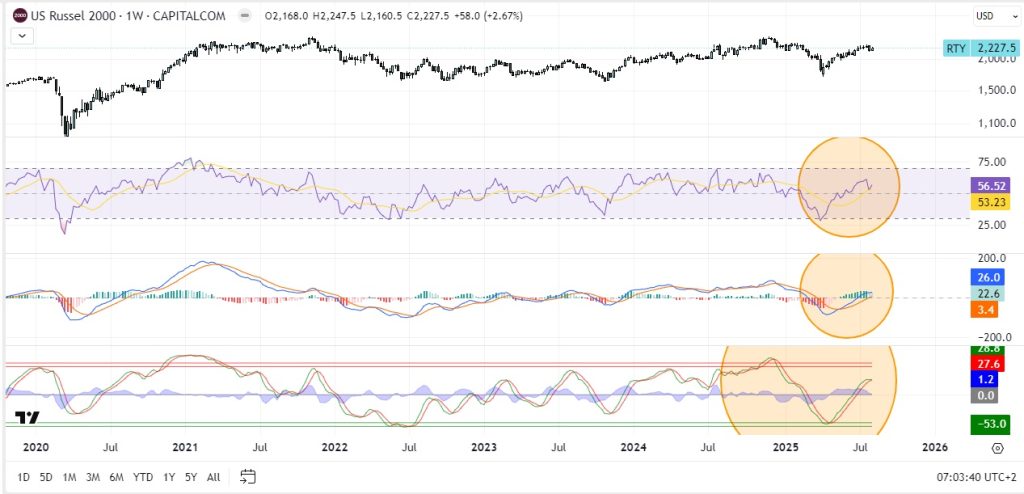Screen dimensions: 1024x494
Task: Select the 1D time range
Action: (23, 477)
